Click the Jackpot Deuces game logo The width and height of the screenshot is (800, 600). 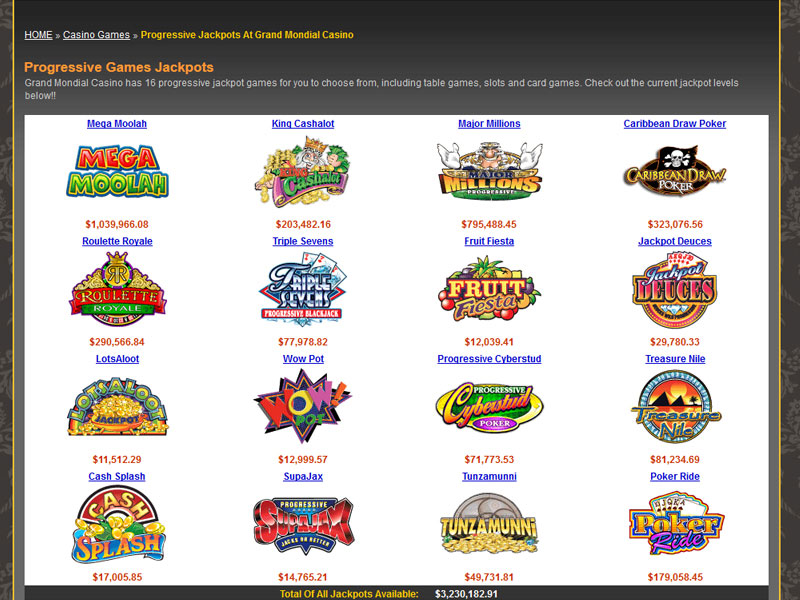tap(675, 289)
